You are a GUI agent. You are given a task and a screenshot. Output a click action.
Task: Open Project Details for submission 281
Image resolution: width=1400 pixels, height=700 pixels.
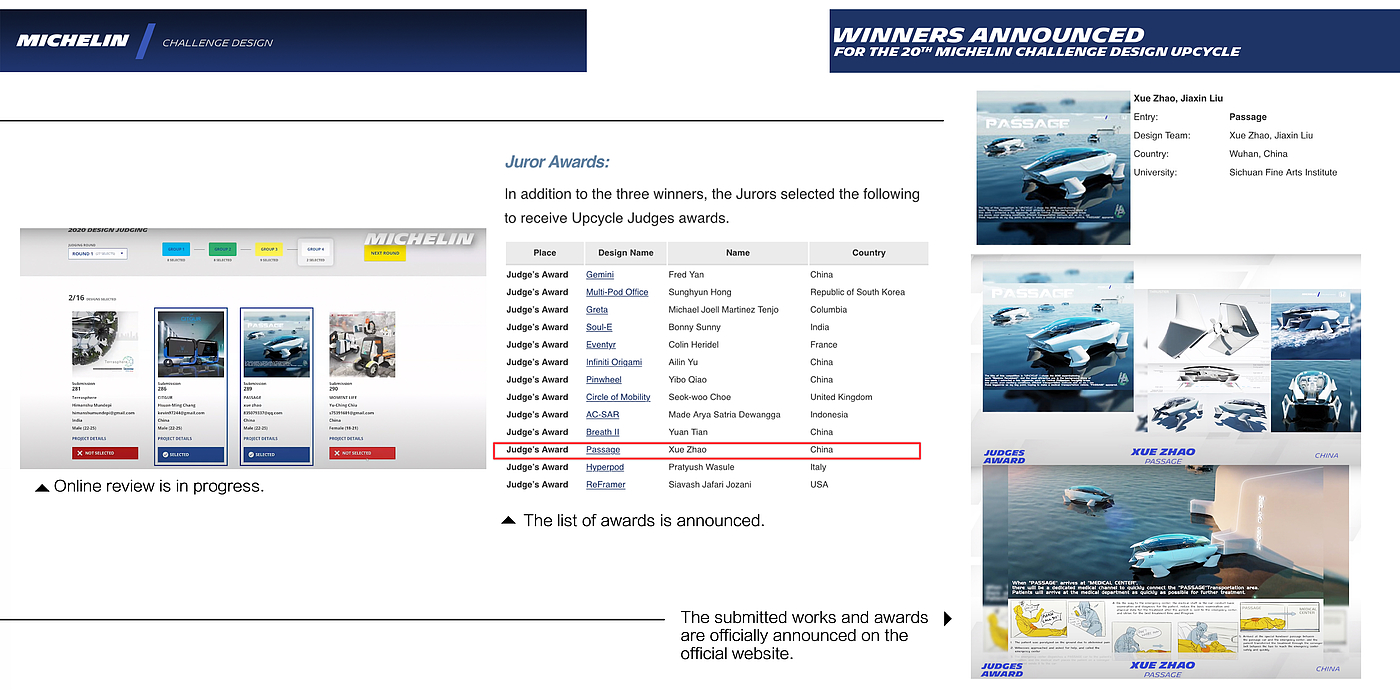coord(89,439)
